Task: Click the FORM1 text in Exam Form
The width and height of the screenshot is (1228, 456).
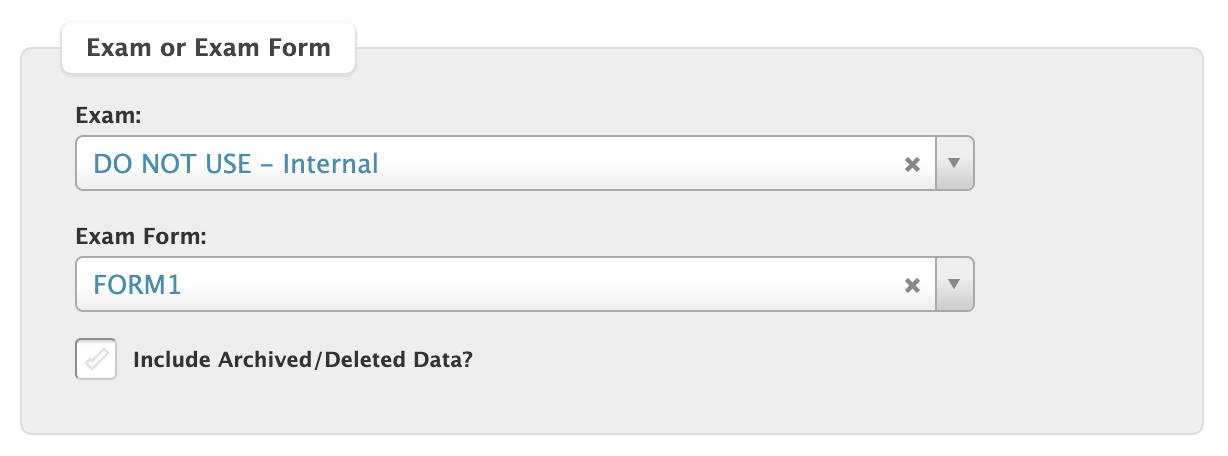Action: point(138,284)
